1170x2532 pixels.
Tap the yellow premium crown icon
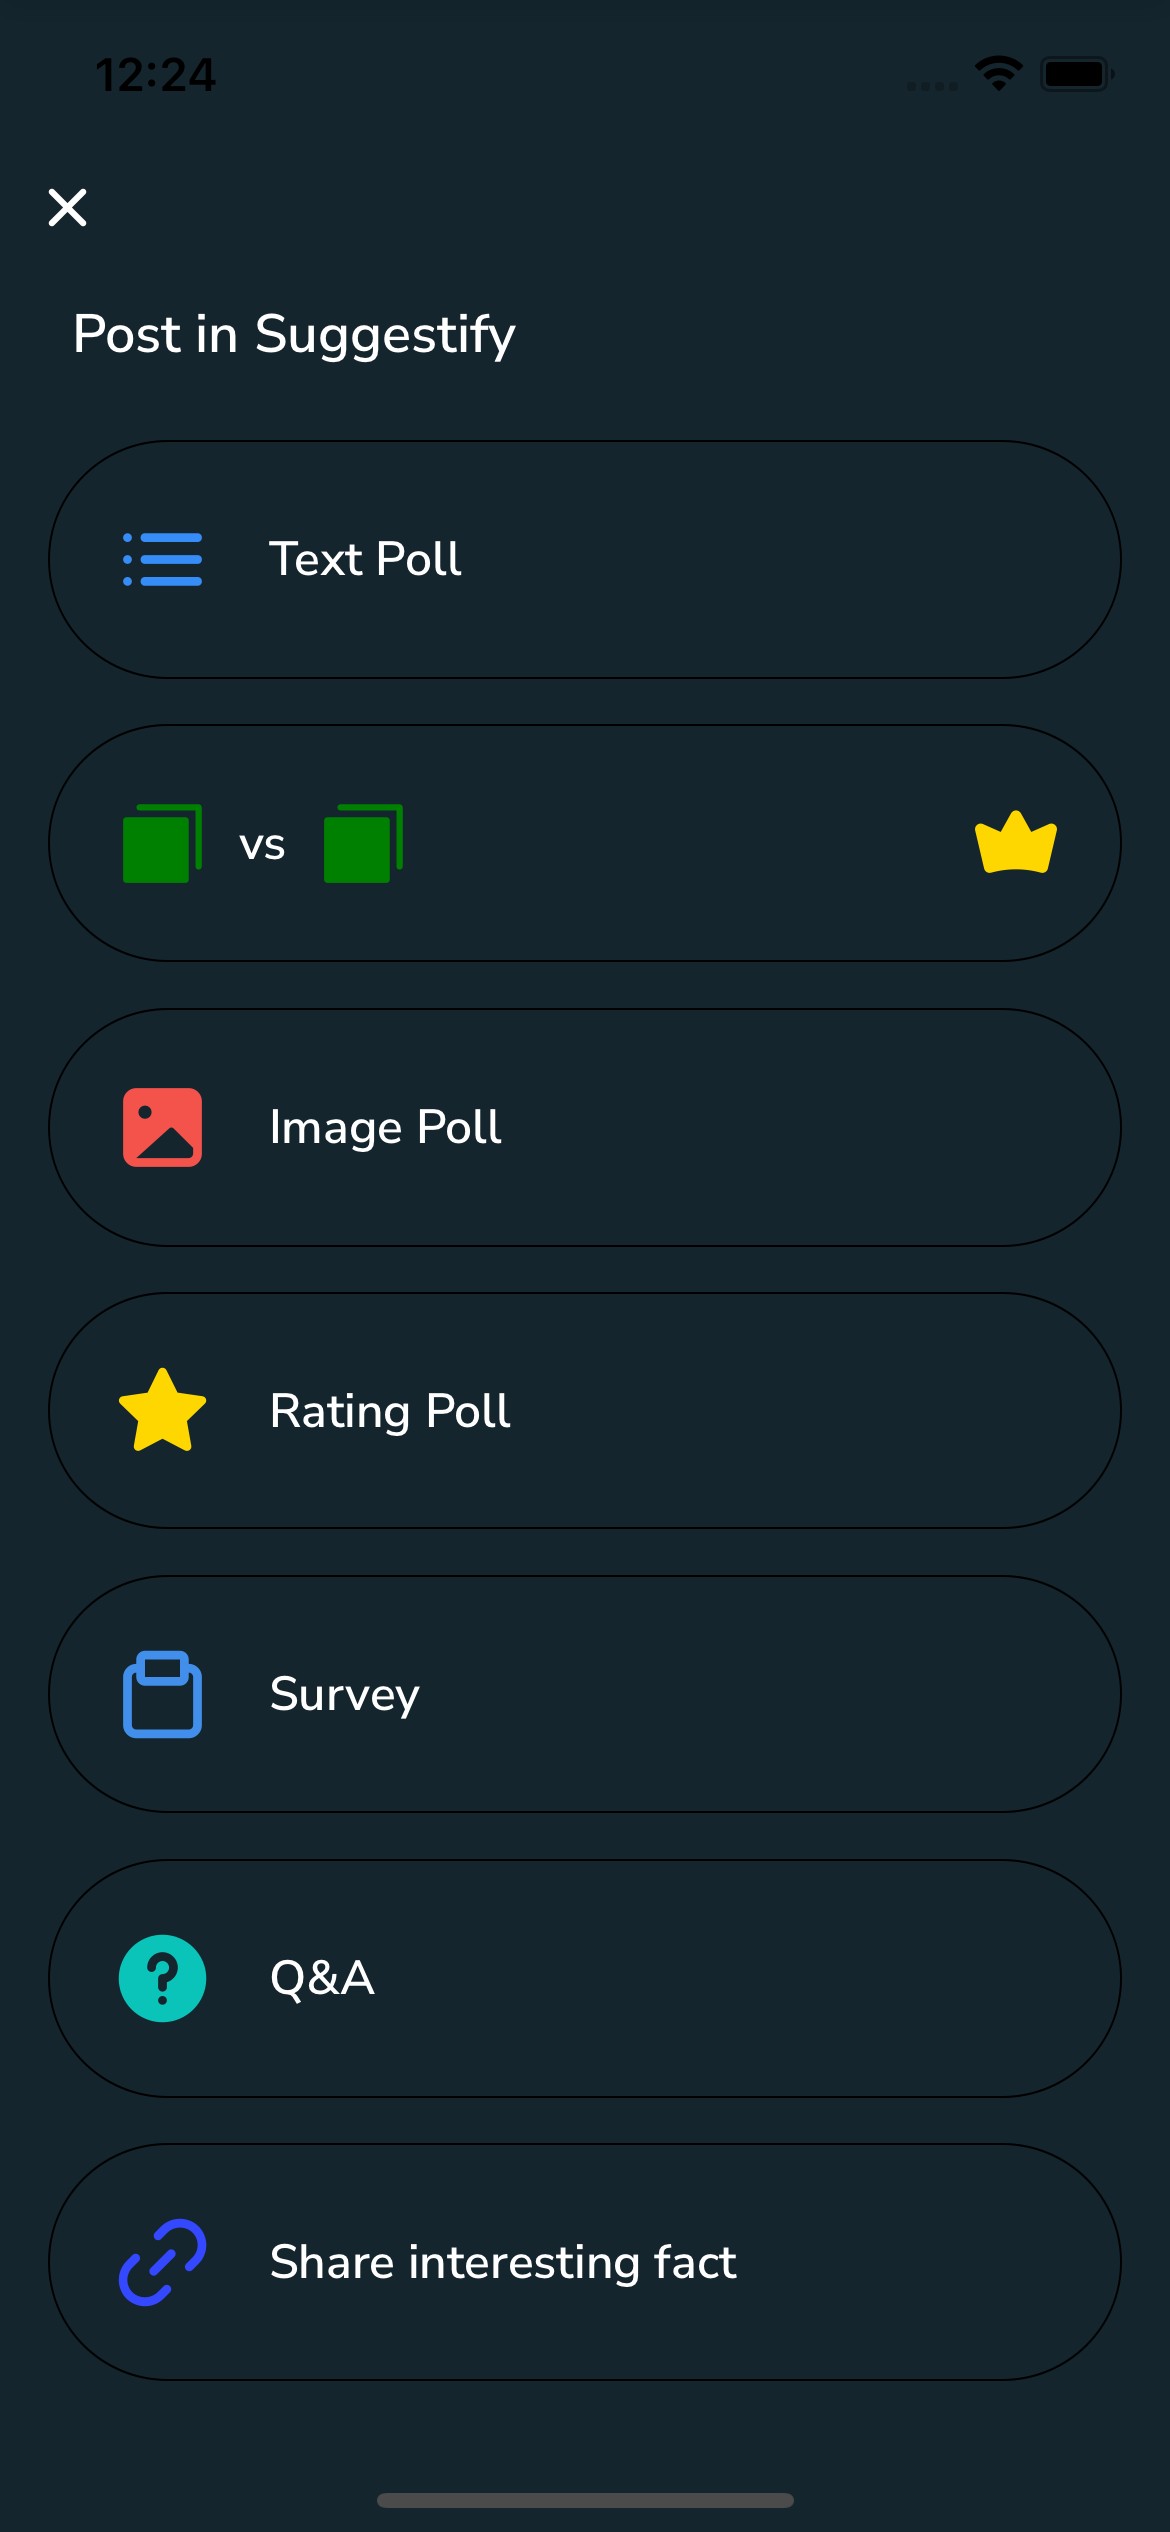tap(1015, 843)
